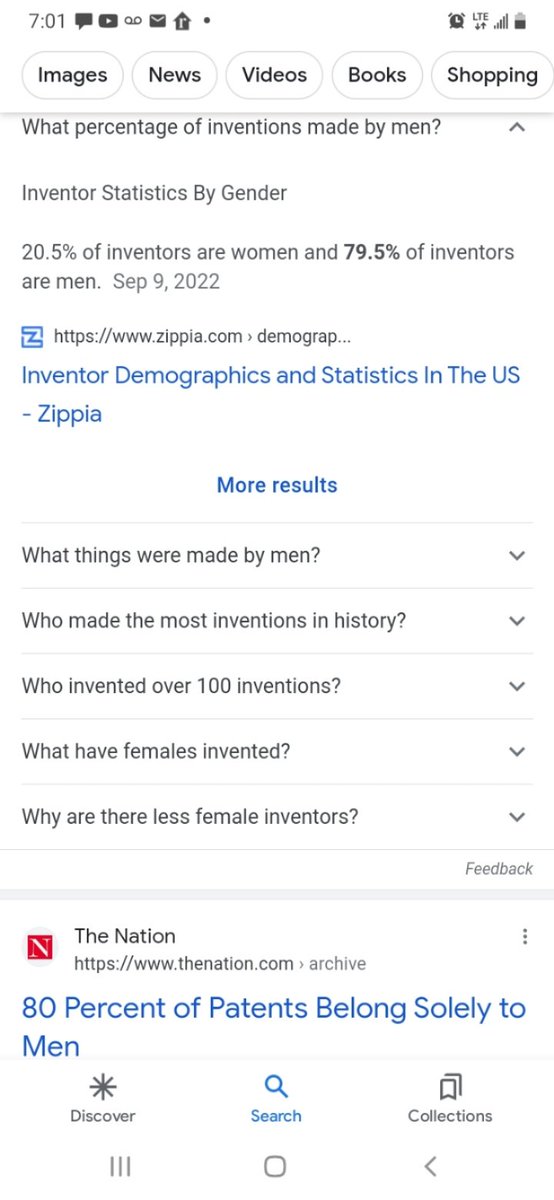Tap the Android home button

[x=276, y=1166]
